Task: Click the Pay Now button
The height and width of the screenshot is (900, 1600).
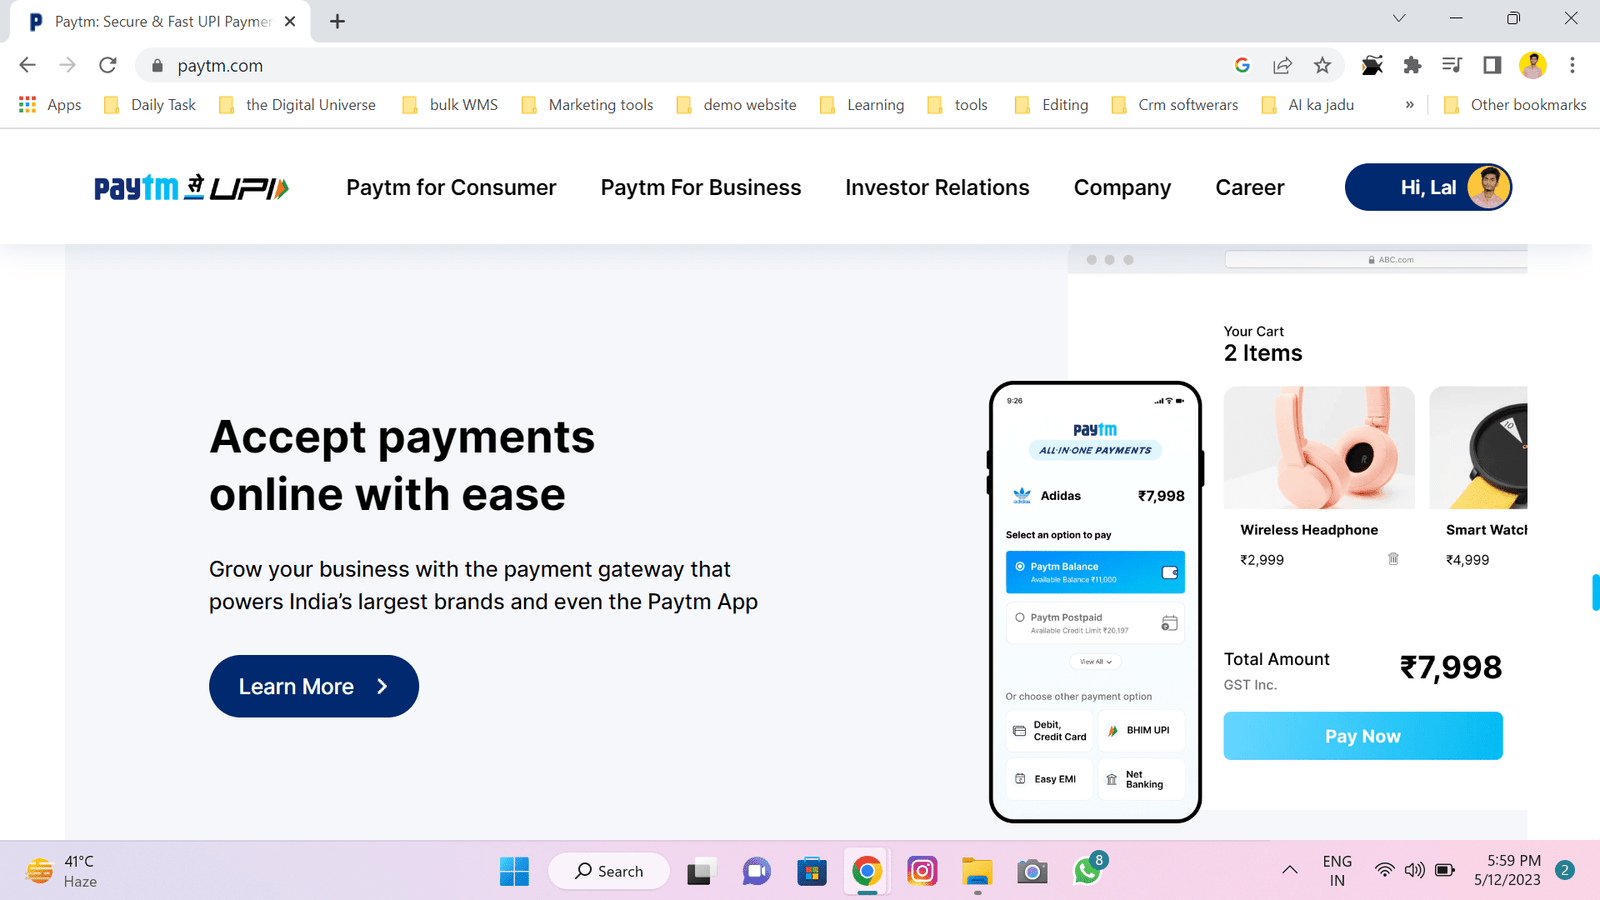Action: 1363,736
